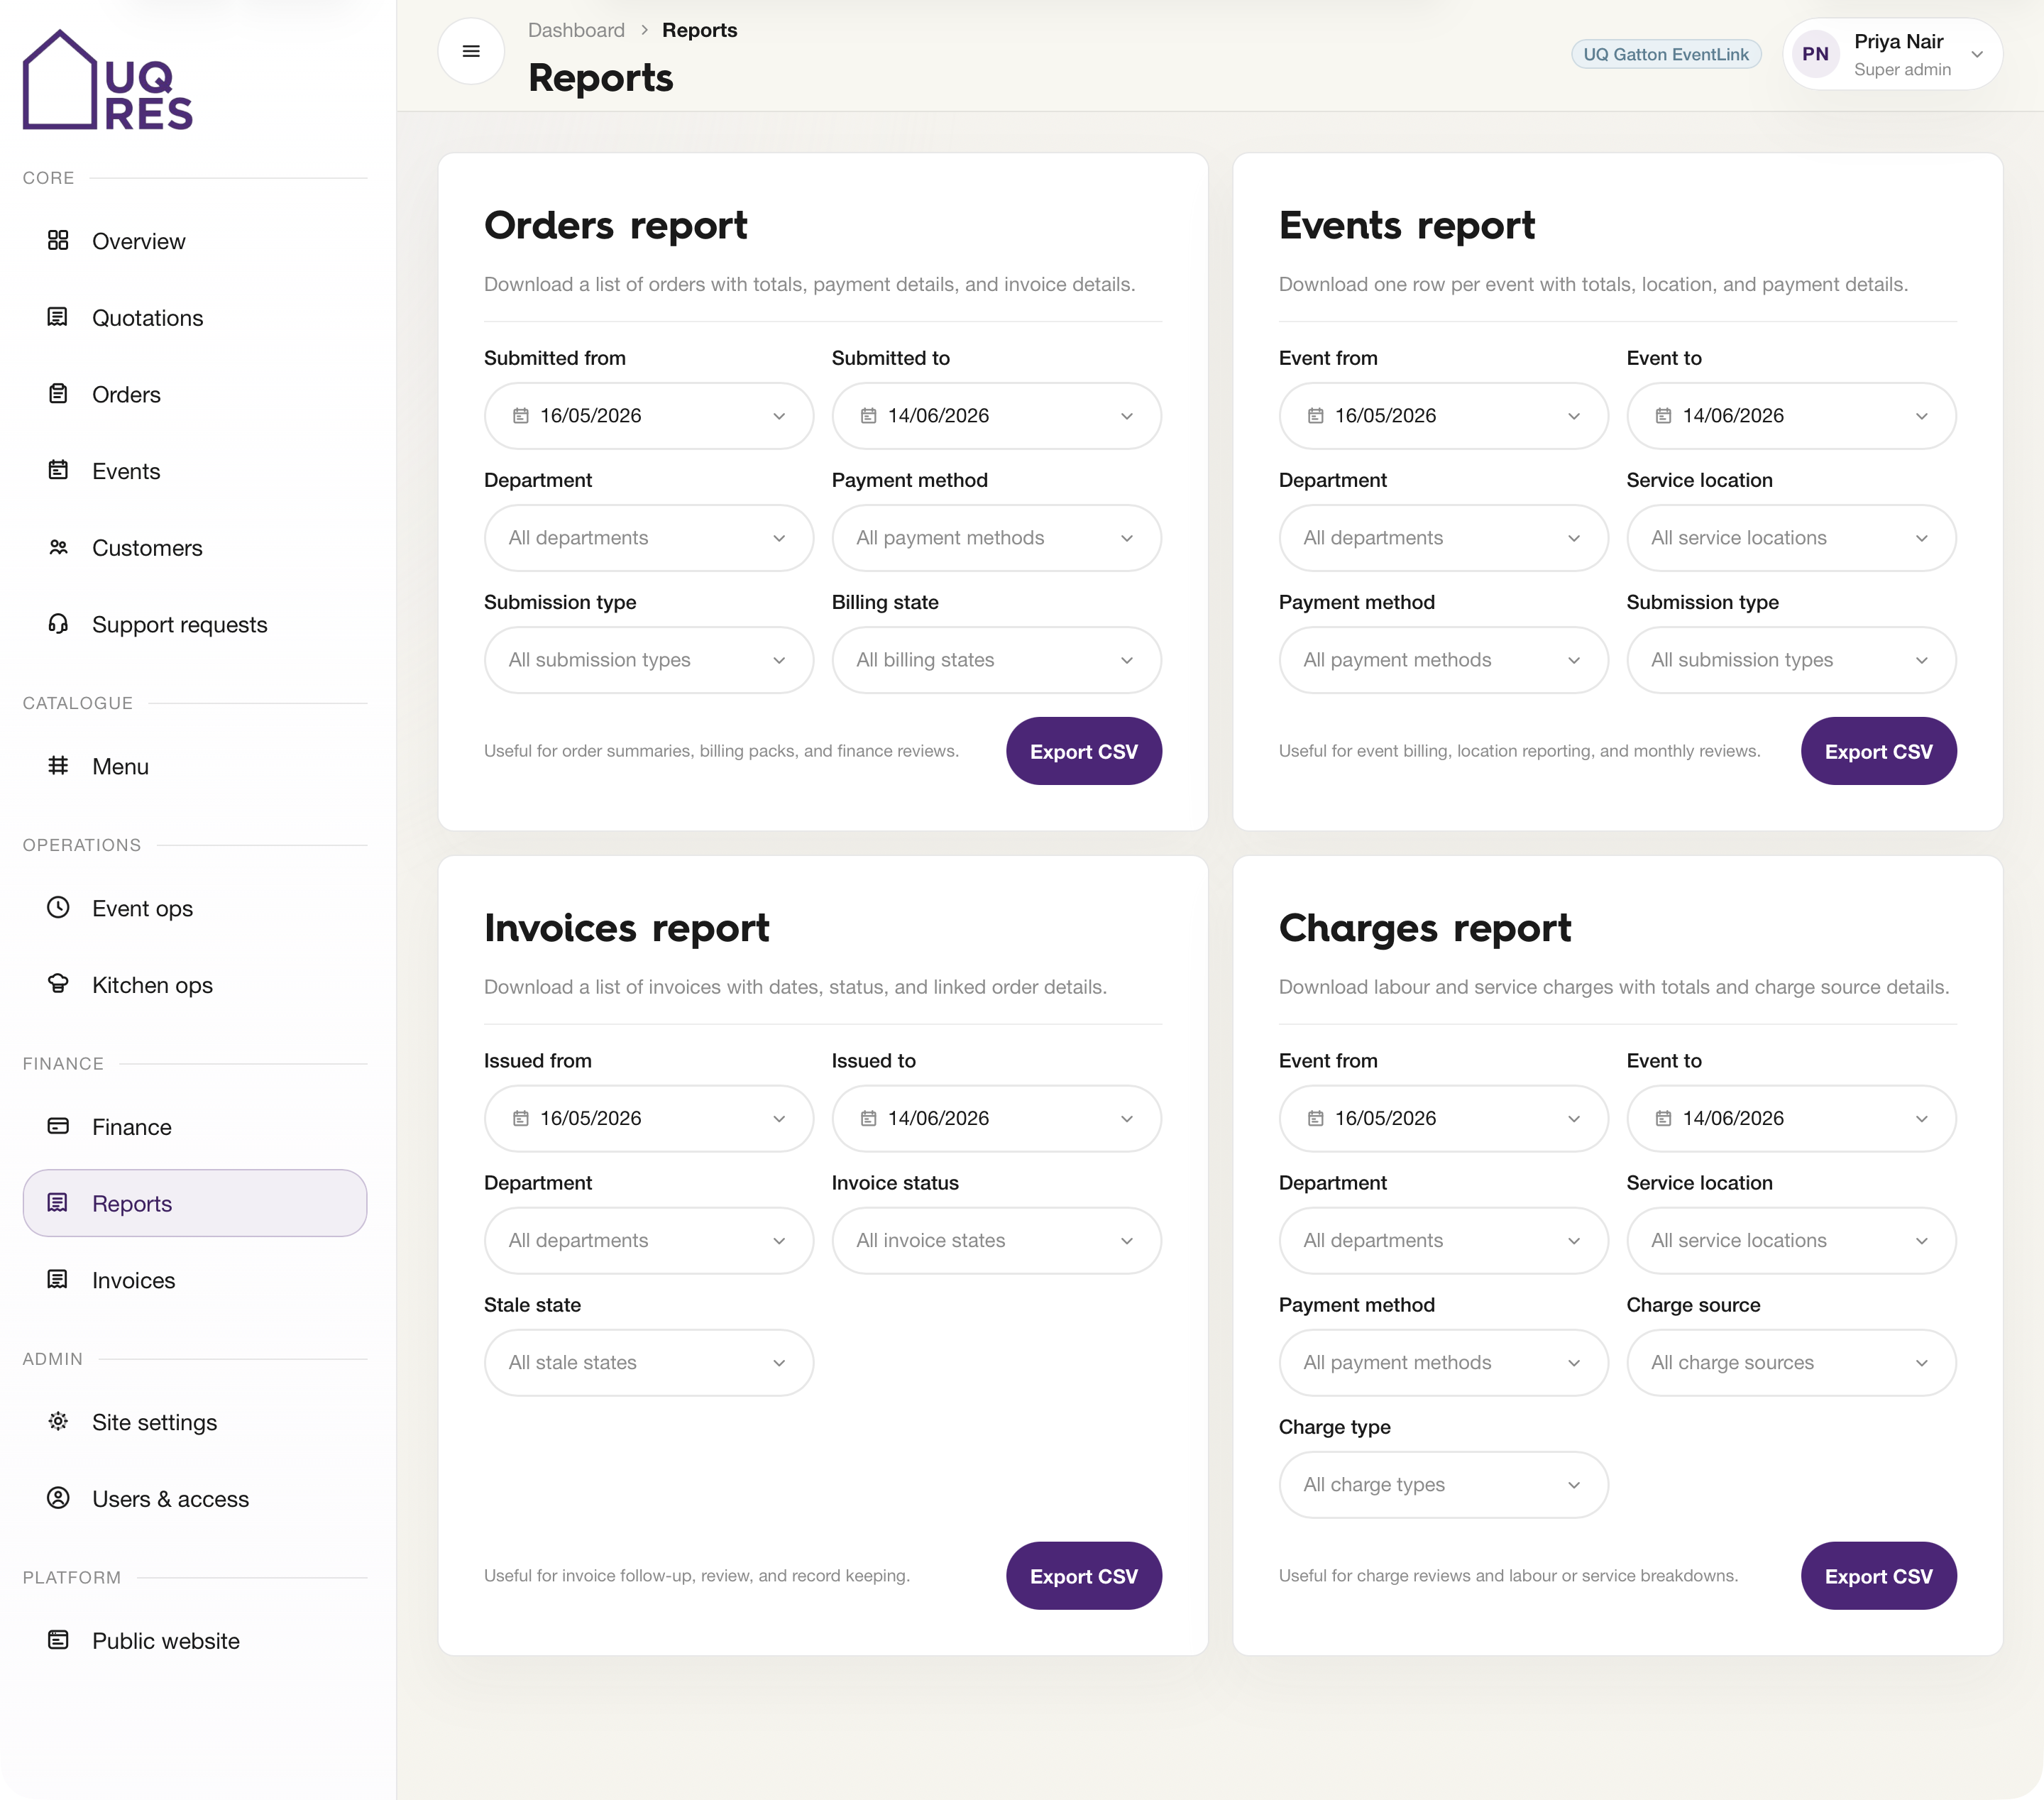Click the Site settings gear icon
This screenshot has height=1800, width=2044.
pos(58,1422)
